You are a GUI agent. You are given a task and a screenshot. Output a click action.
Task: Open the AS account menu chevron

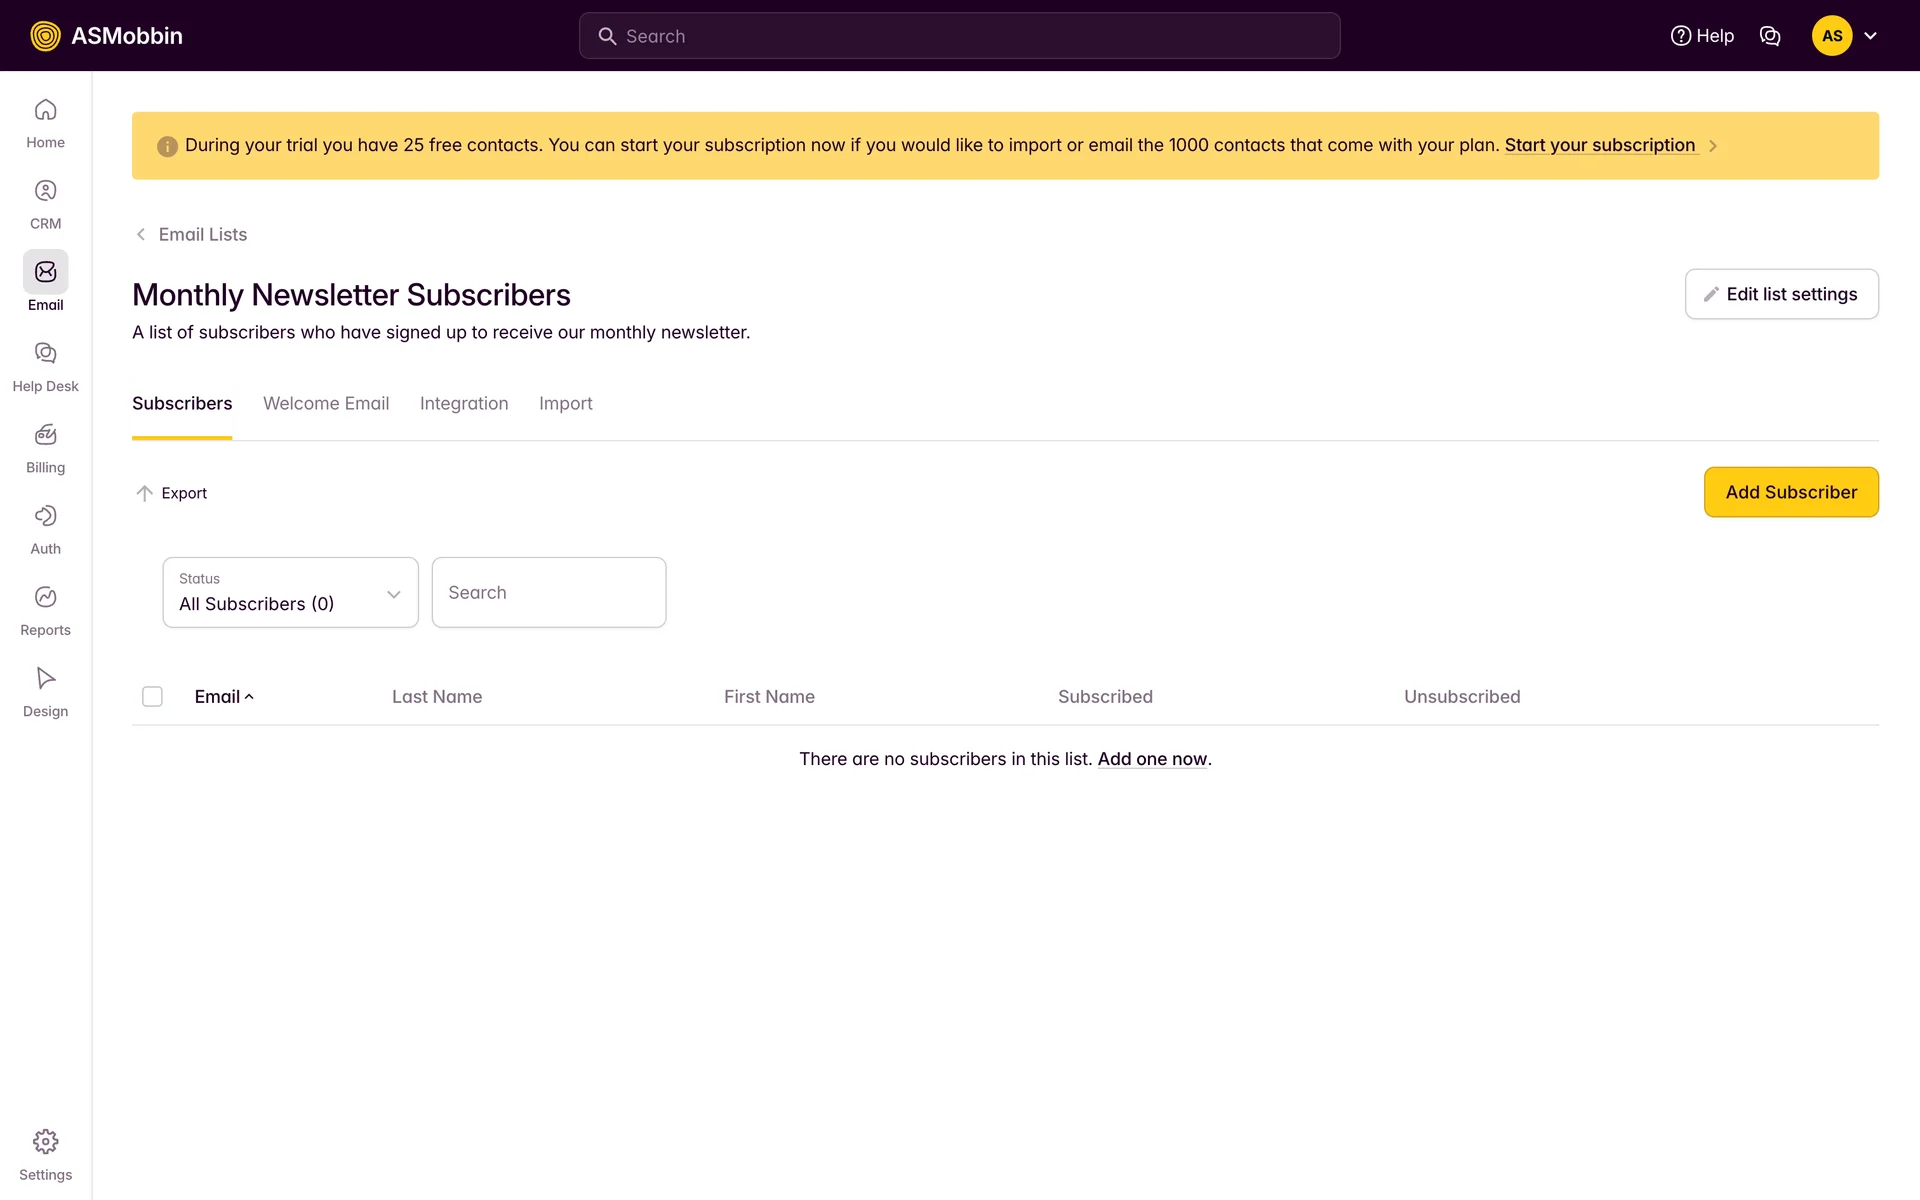pos(1870,36)
